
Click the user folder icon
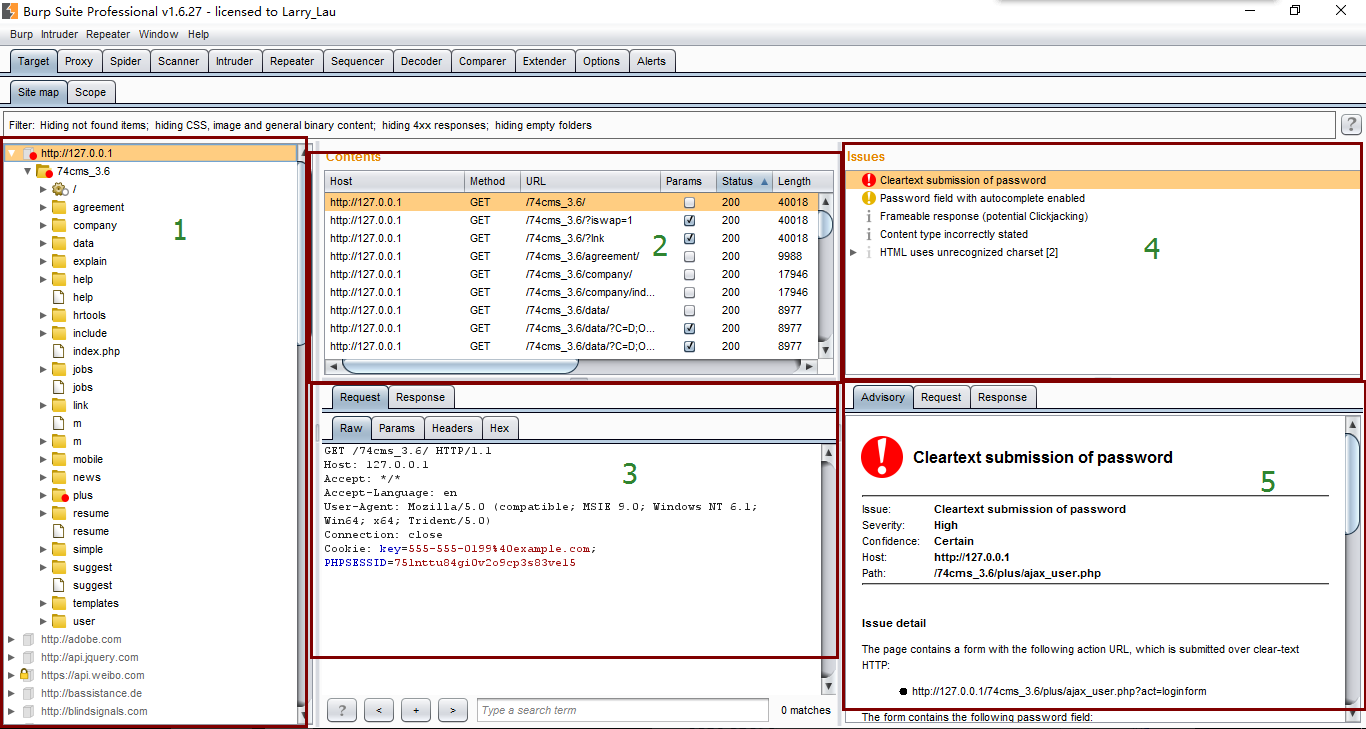pyautogui.click(x=59, y=621)
